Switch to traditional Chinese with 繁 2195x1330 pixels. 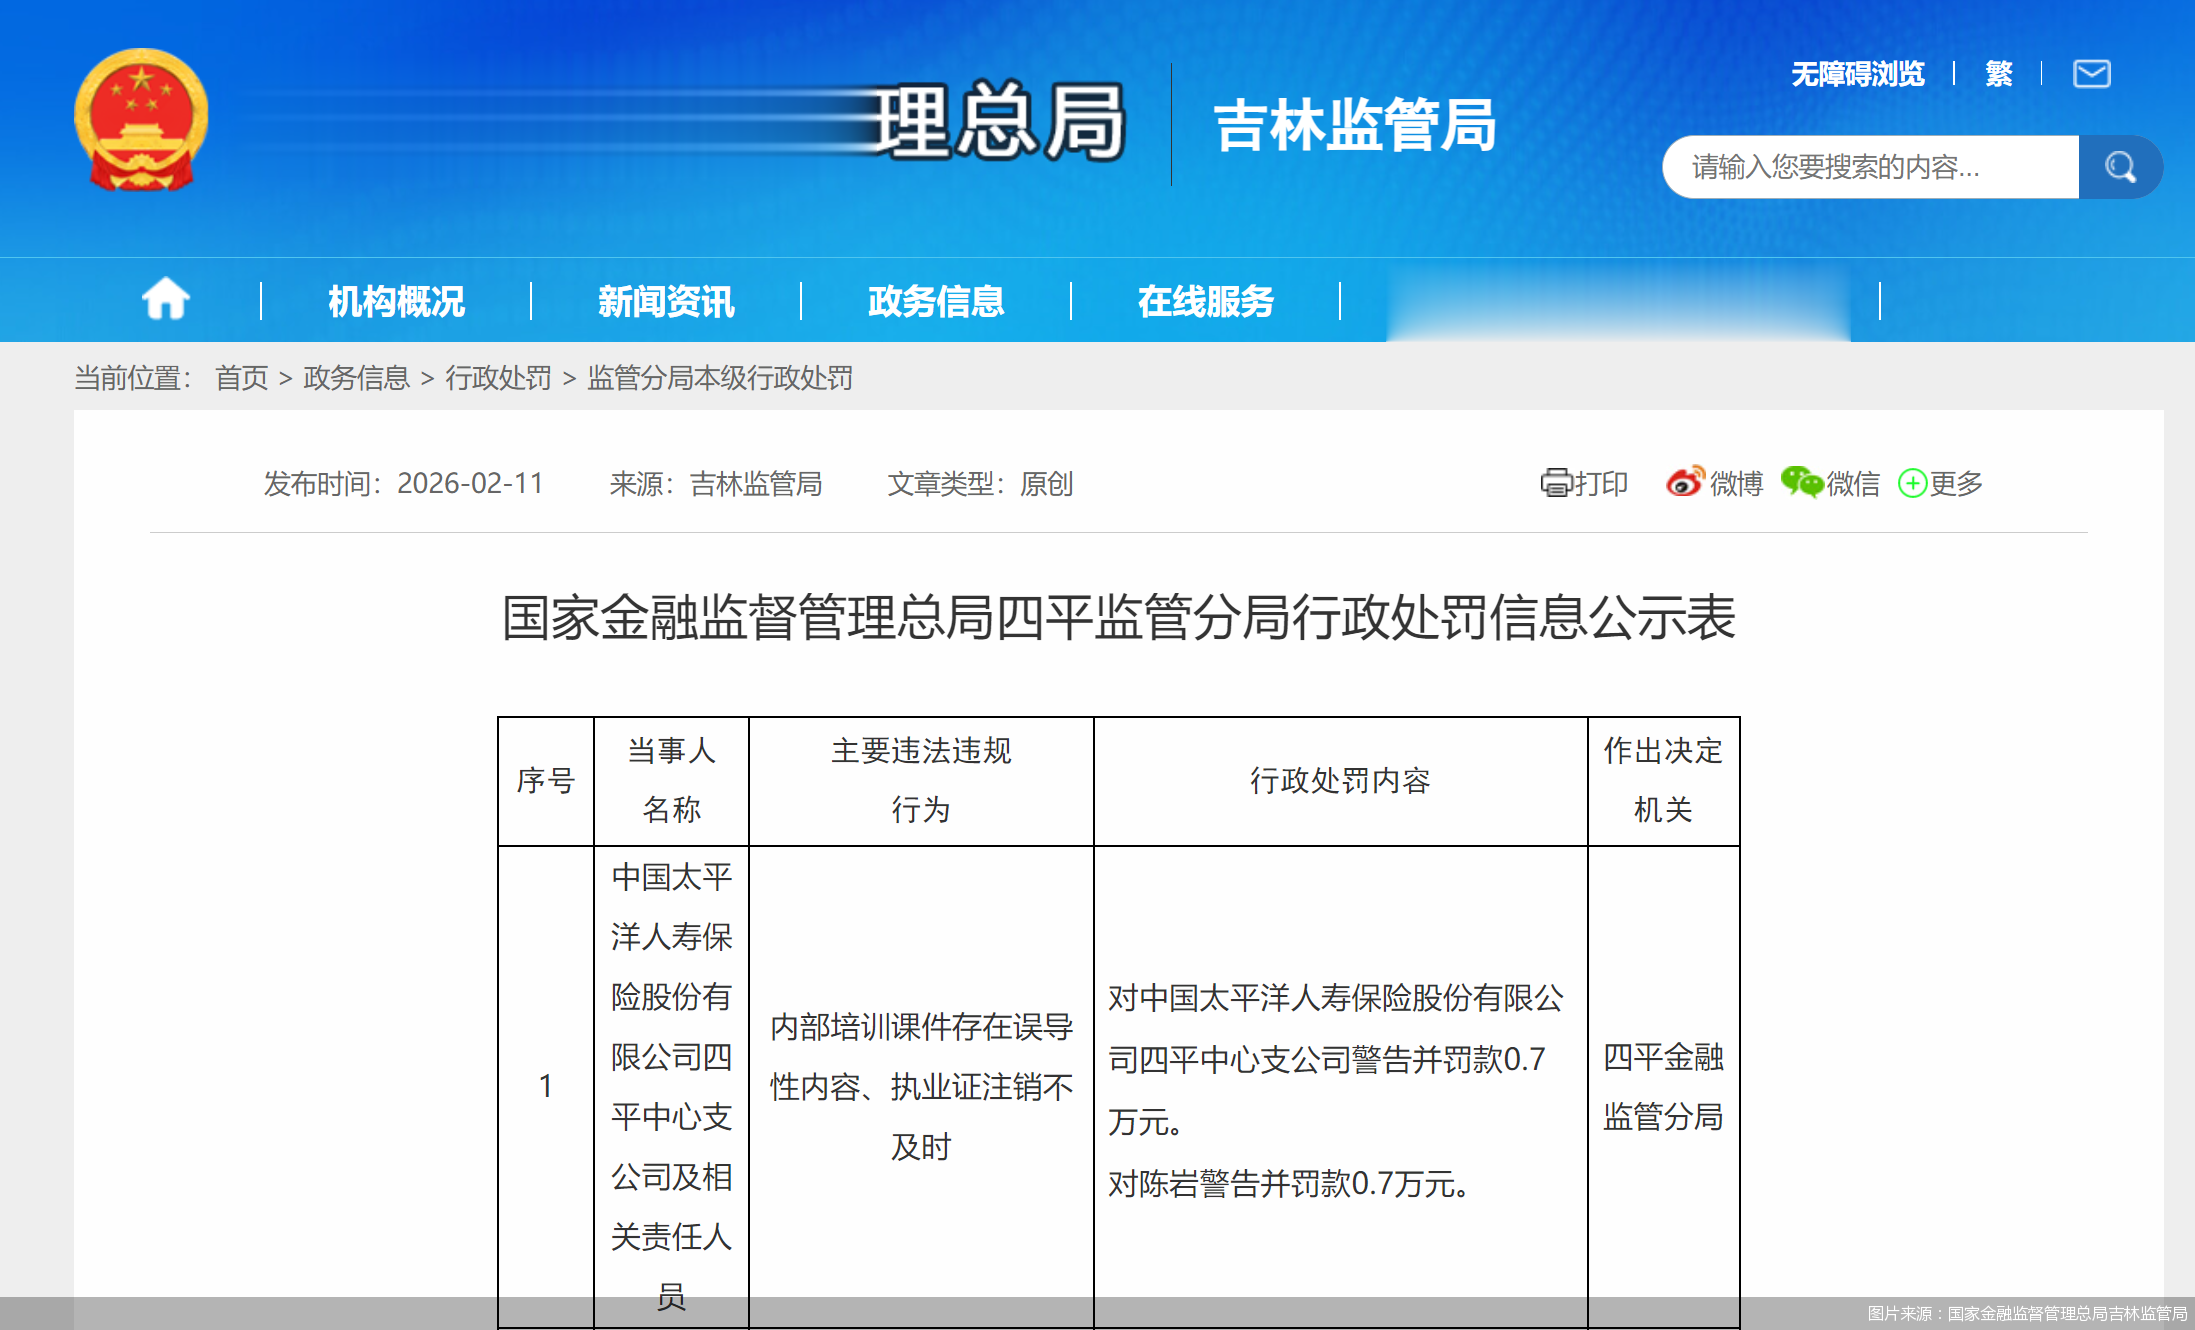[x=1998, y=74]
